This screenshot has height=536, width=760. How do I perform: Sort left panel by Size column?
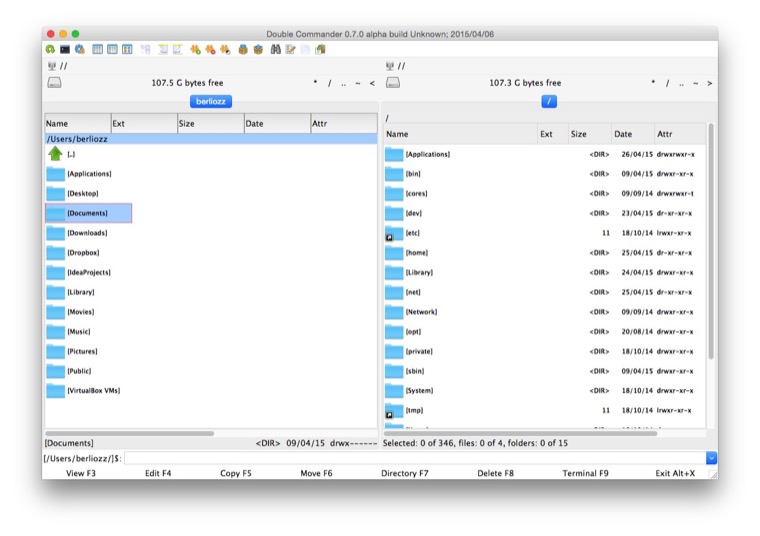[211, 124]
